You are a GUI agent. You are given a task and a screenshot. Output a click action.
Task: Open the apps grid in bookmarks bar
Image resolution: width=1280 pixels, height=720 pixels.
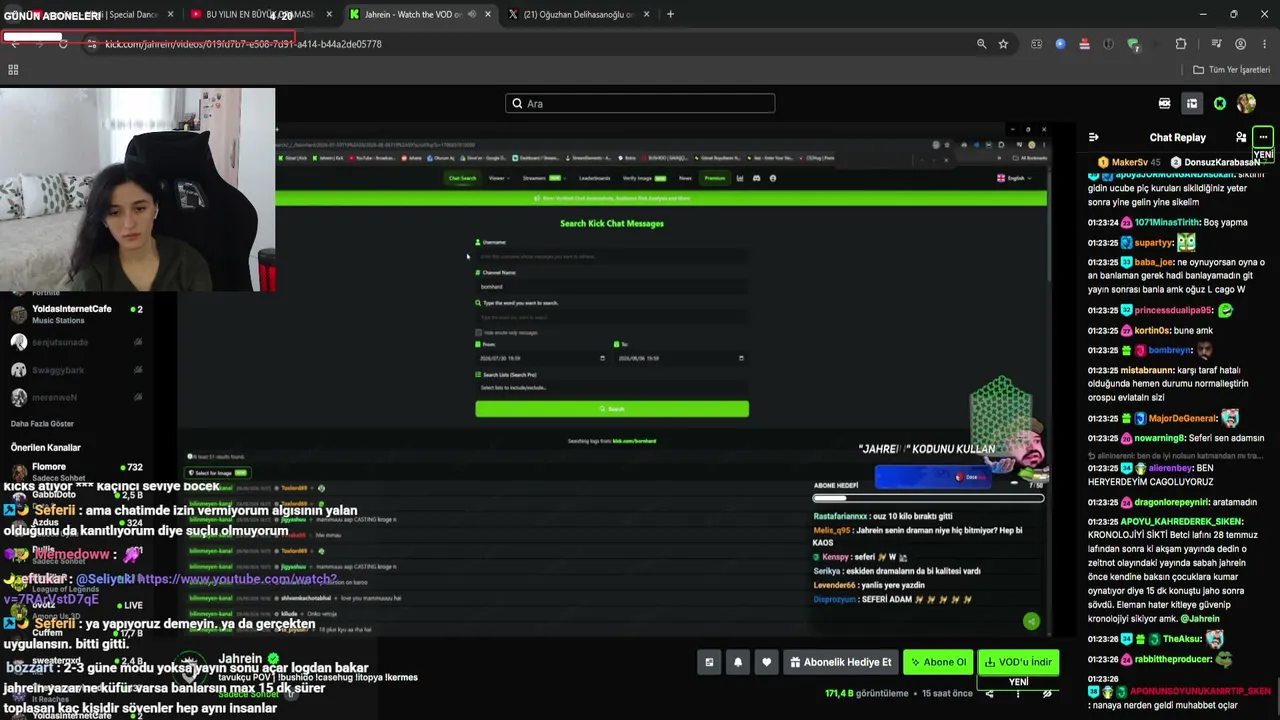(13, 70)
